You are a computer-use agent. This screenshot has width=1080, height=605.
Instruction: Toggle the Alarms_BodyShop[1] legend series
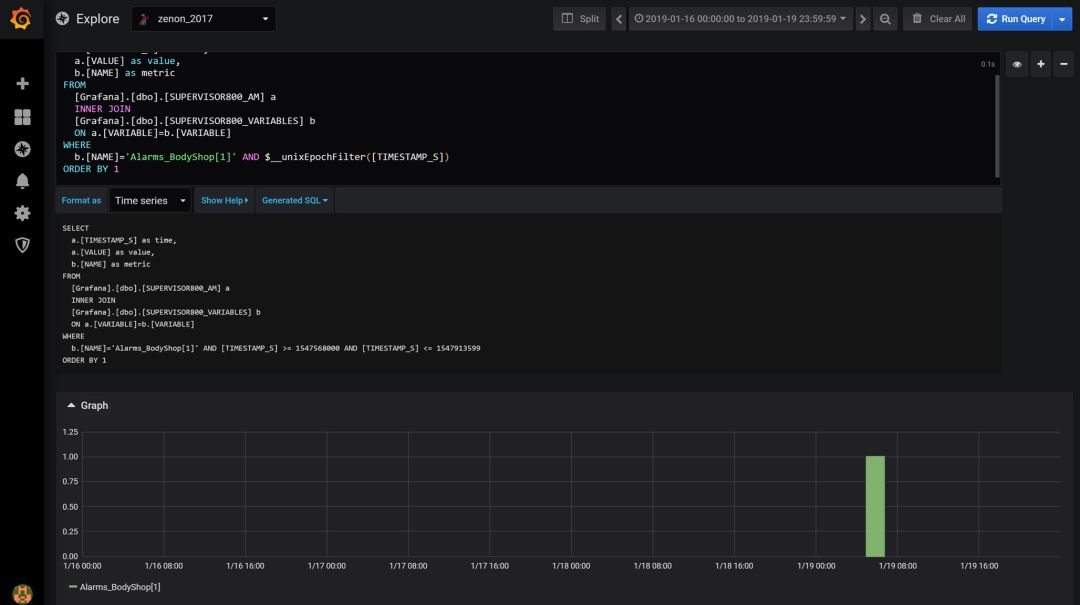click(119, 587)
